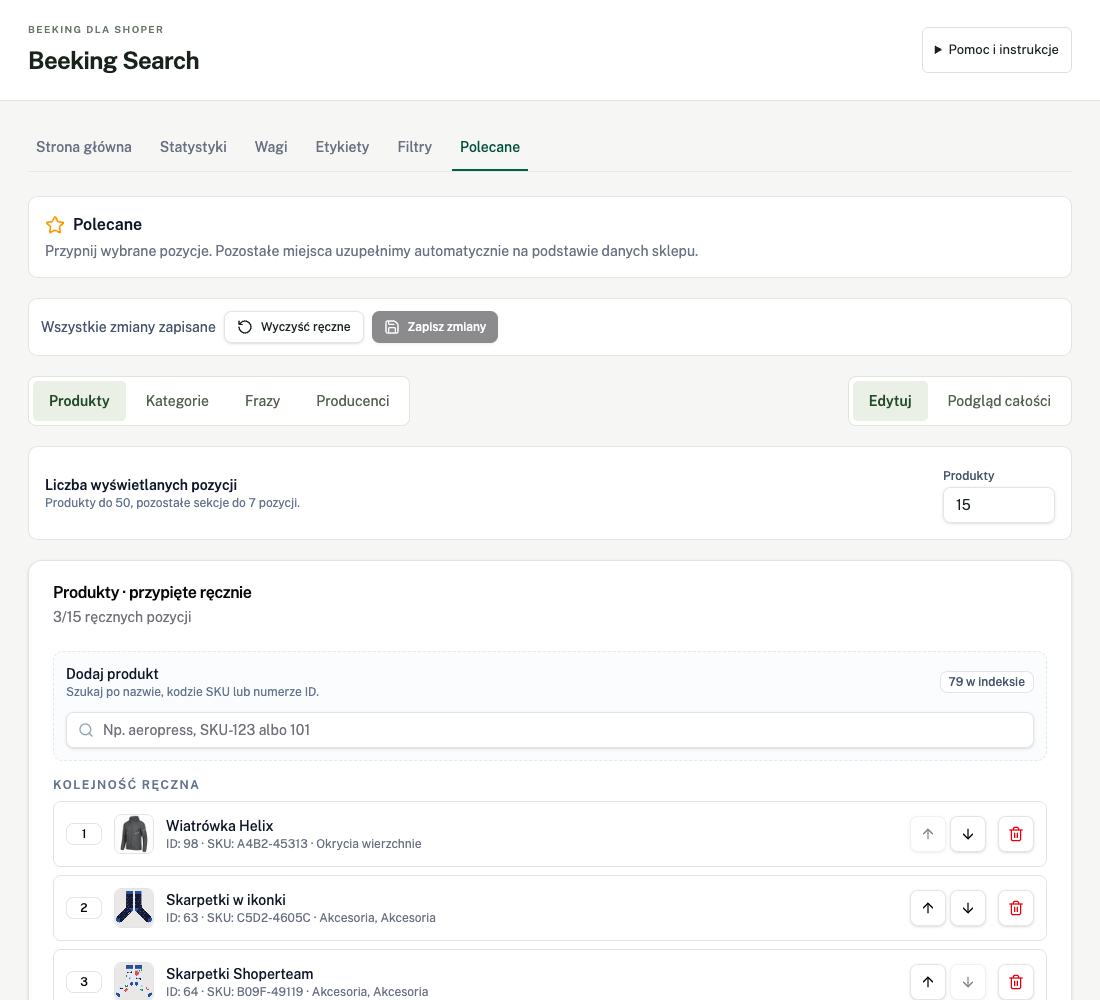Click position number 3 badge
Screen dimensions: 1100x1000
(83, 982)
